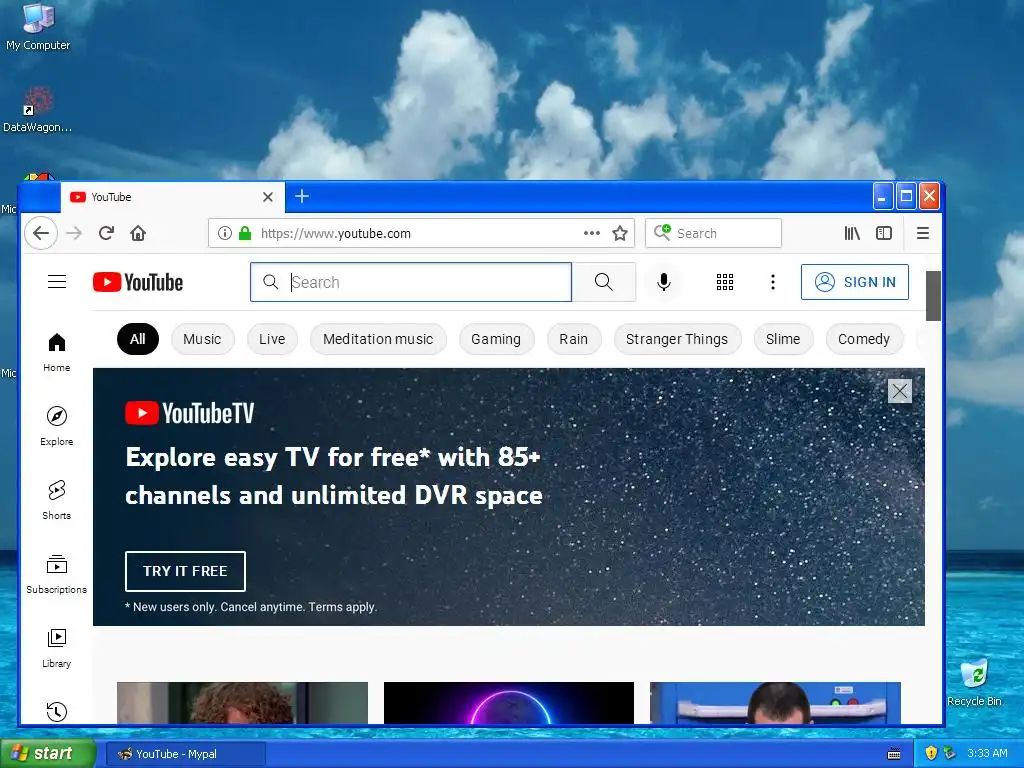Select the Music filter chip

[202, 339]
